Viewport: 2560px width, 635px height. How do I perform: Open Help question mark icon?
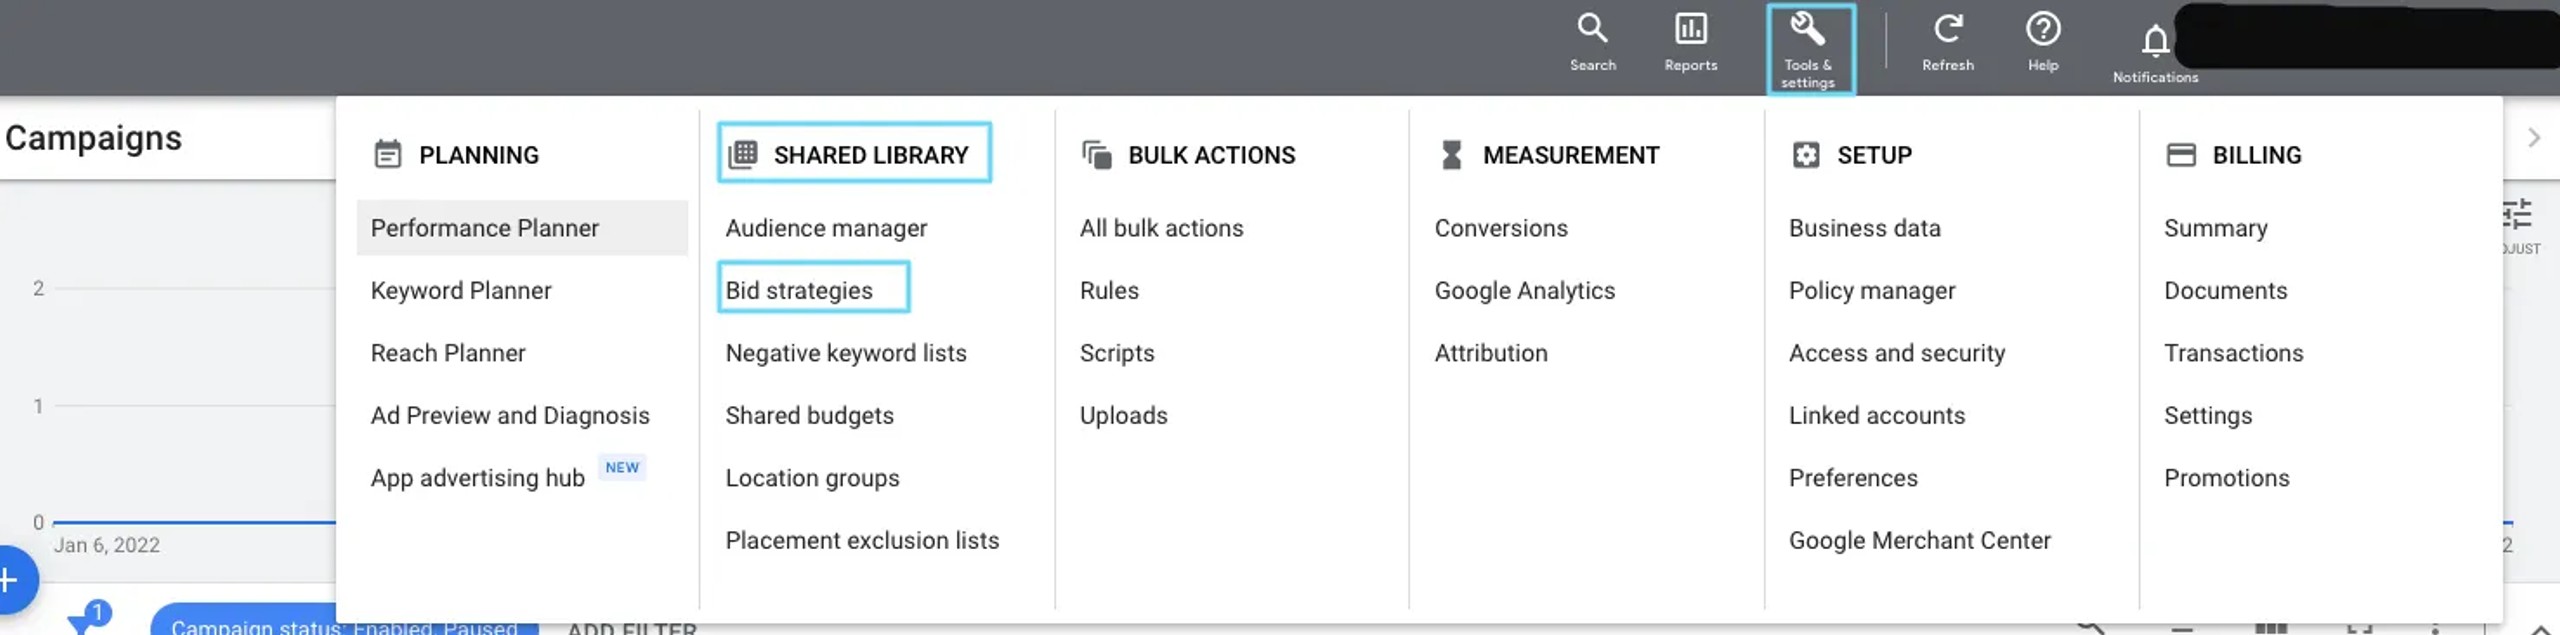coord(2042,30)
